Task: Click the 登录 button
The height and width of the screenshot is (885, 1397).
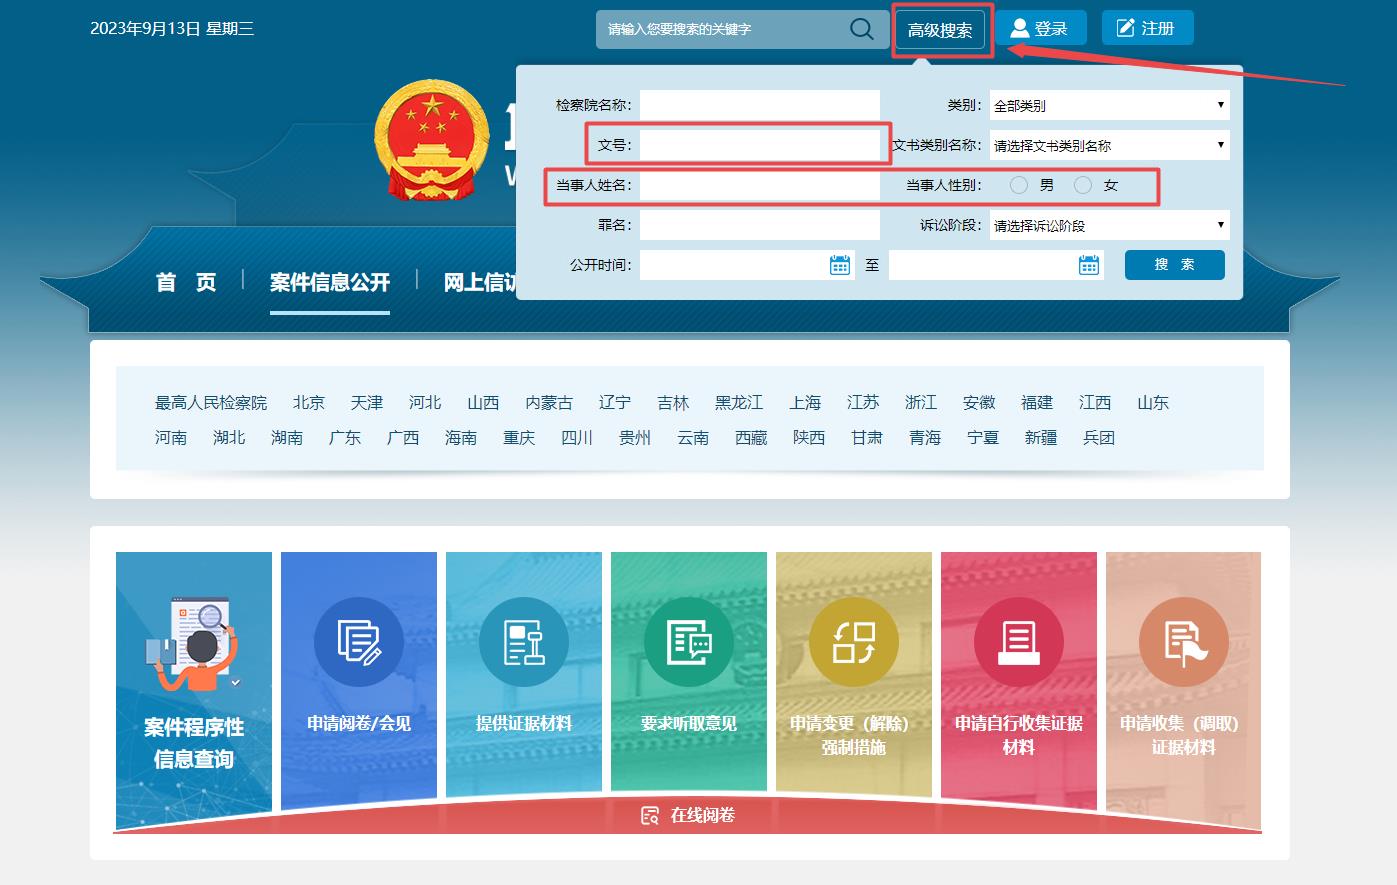Action: [1040, 27]
